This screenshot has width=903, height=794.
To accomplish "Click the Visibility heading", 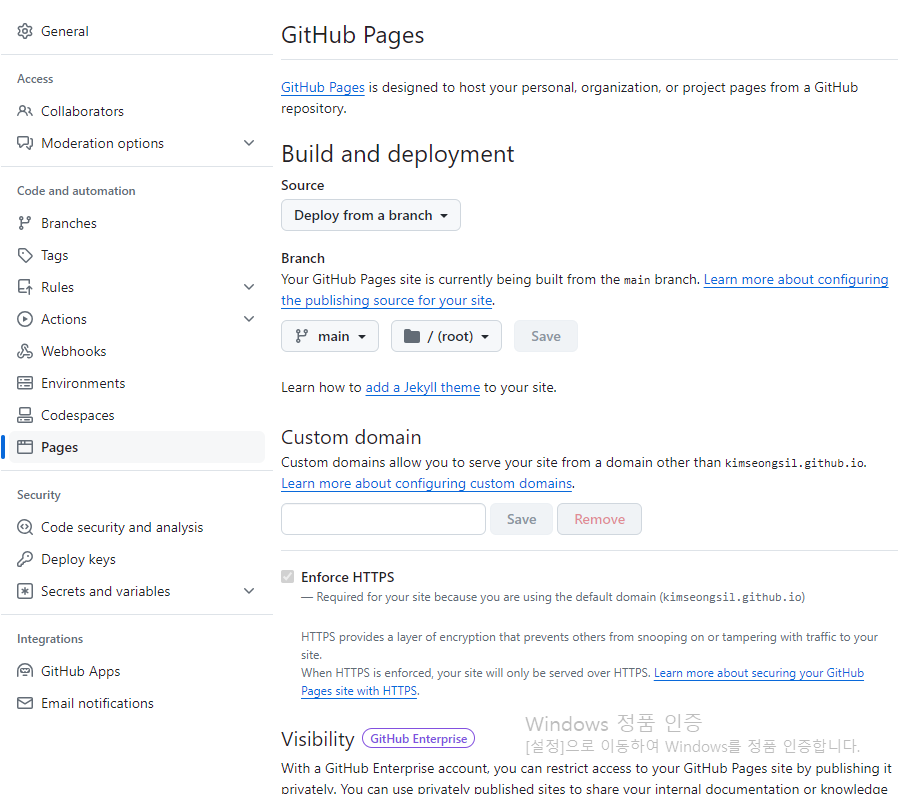I will tap(318, 739).
